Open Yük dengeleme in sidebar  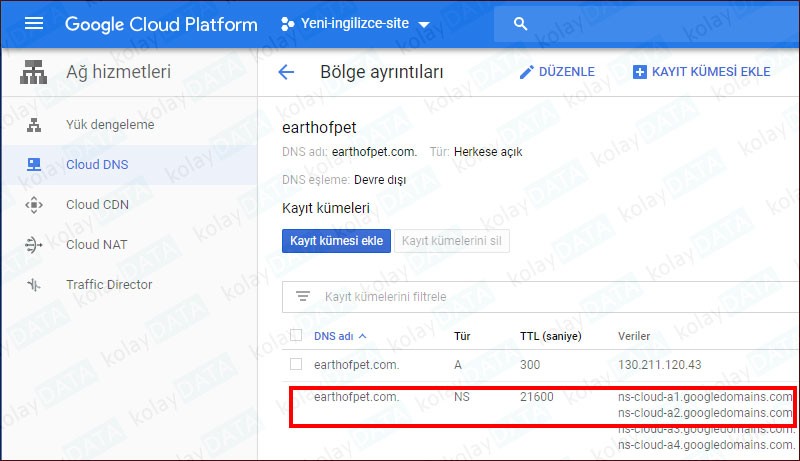click(x=110, y=124)
